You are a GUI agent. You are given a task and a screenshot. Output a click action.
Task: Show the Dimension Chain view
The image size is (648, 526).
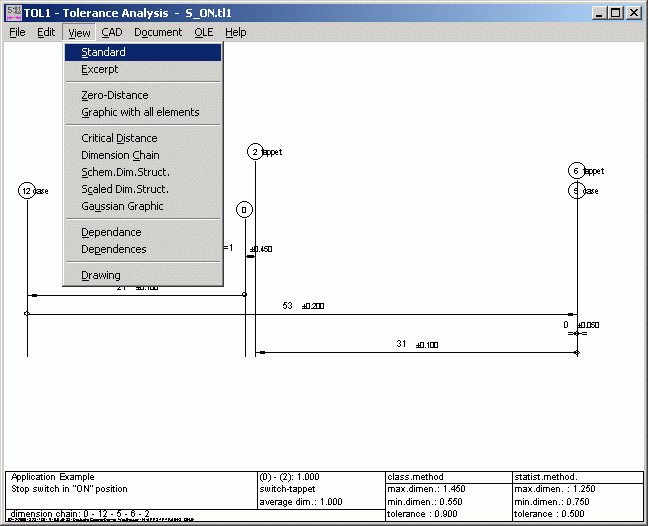[x=120, y=155]
